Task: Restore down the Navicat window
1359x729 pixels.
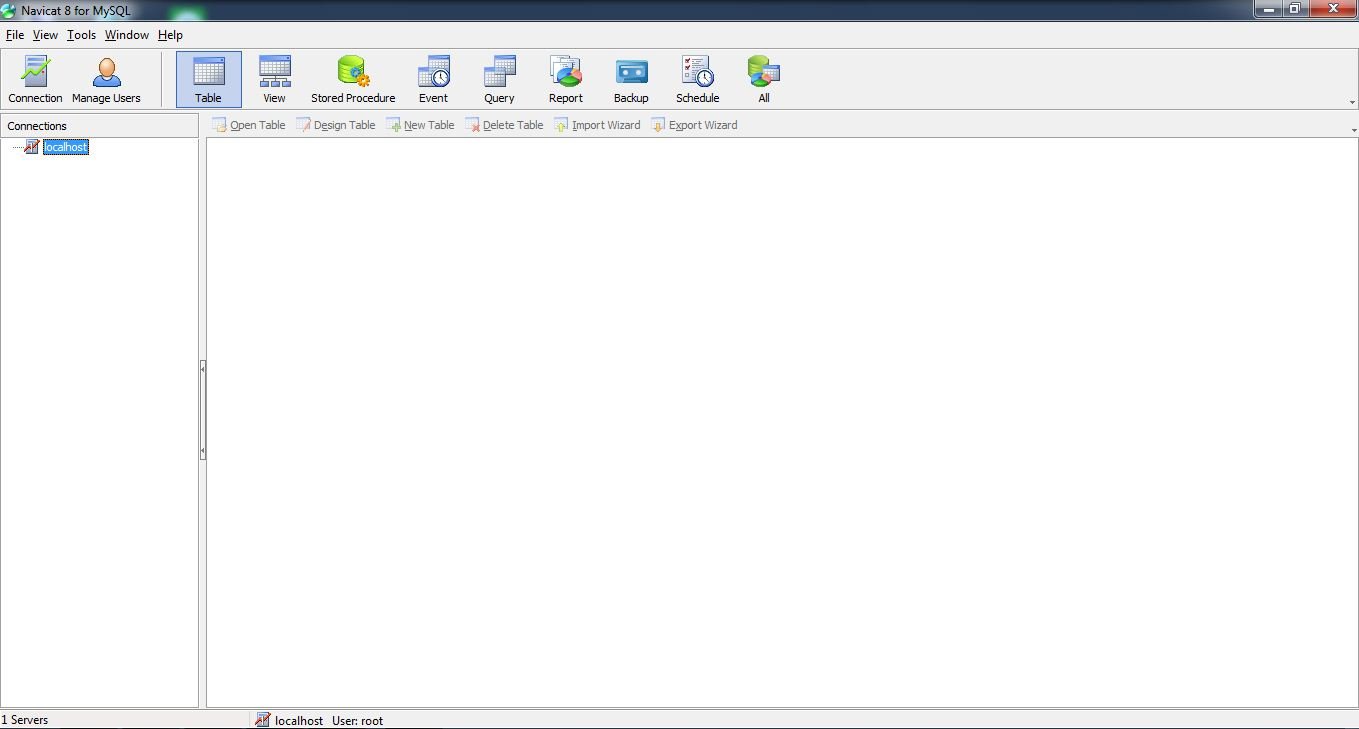Action: (1295, 9)
